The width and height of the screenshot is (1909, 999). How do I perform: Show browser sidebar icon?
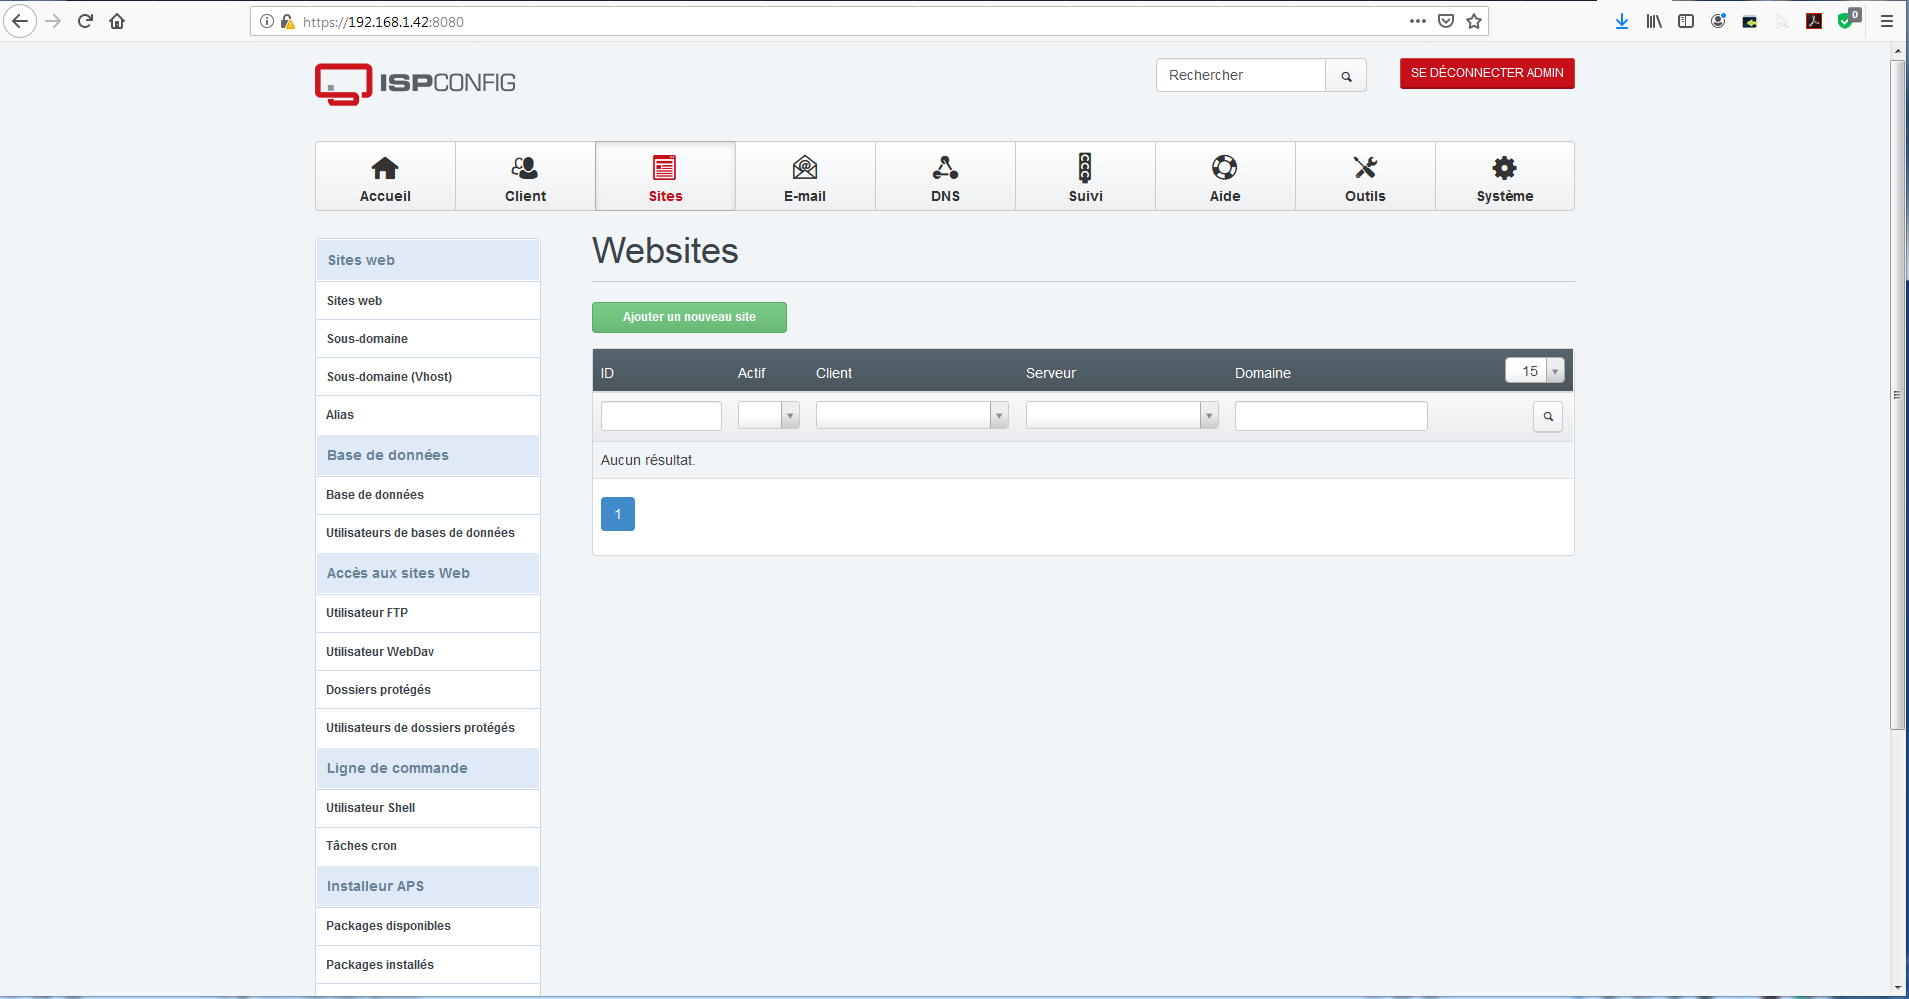click(x=1686, y=21)
